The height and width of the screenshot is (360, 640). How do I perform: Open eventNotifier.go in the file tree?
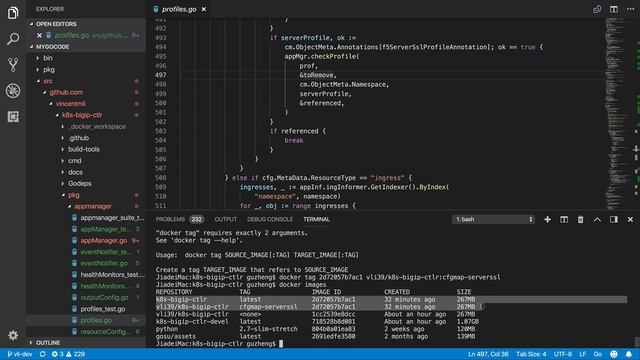point(104,263)
